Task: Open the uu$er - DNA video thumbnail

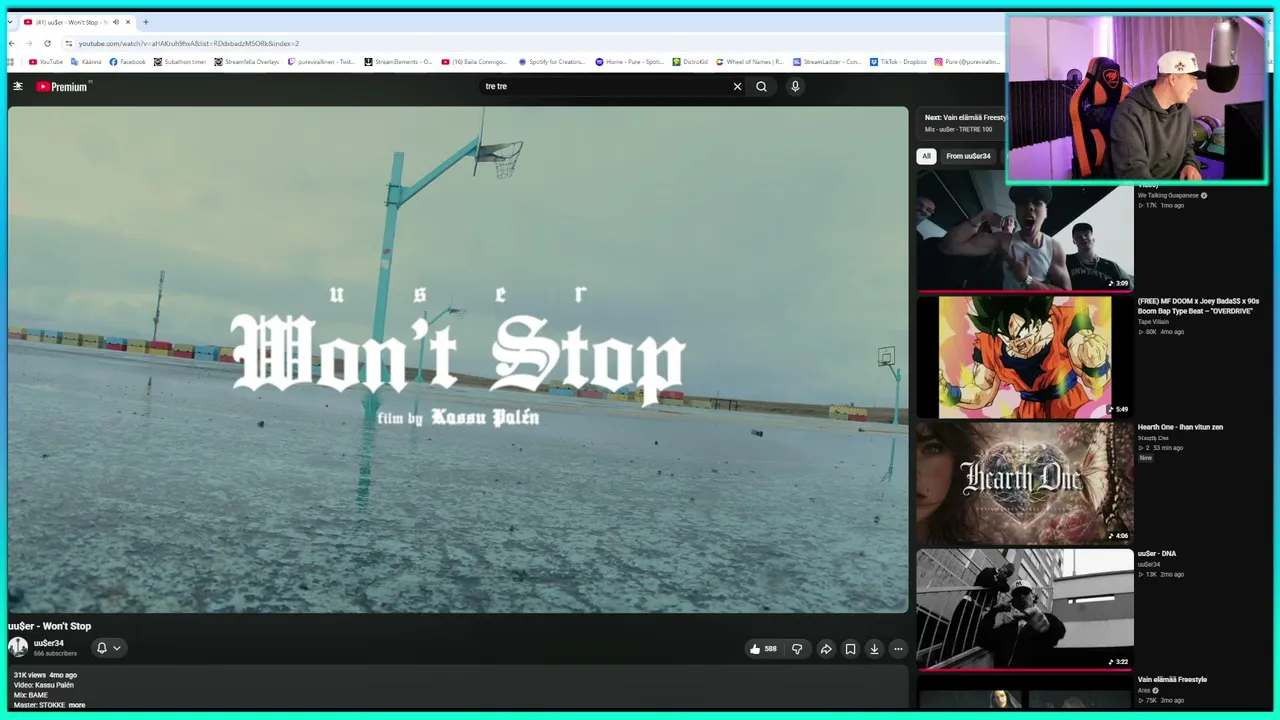Action: [x=1025, y=609]
